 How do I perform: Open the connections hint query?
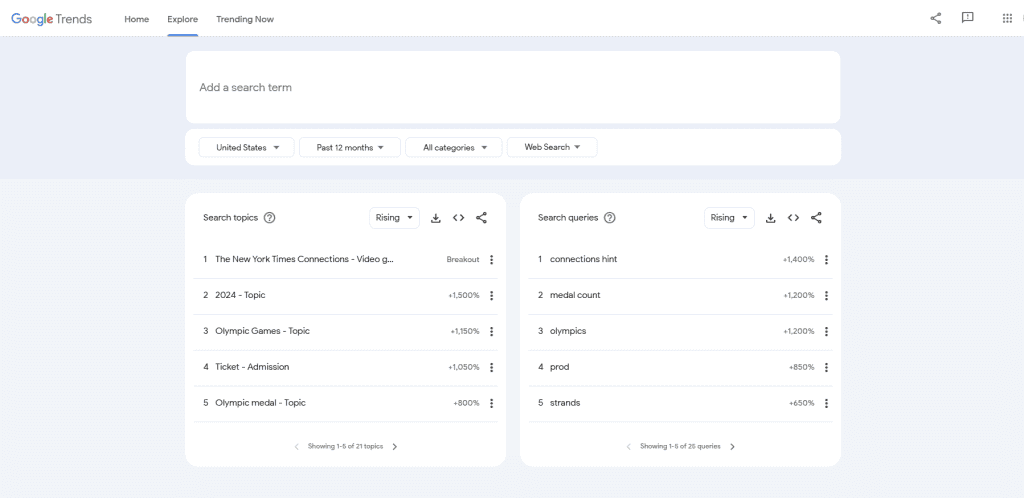[x=583, y=259]
